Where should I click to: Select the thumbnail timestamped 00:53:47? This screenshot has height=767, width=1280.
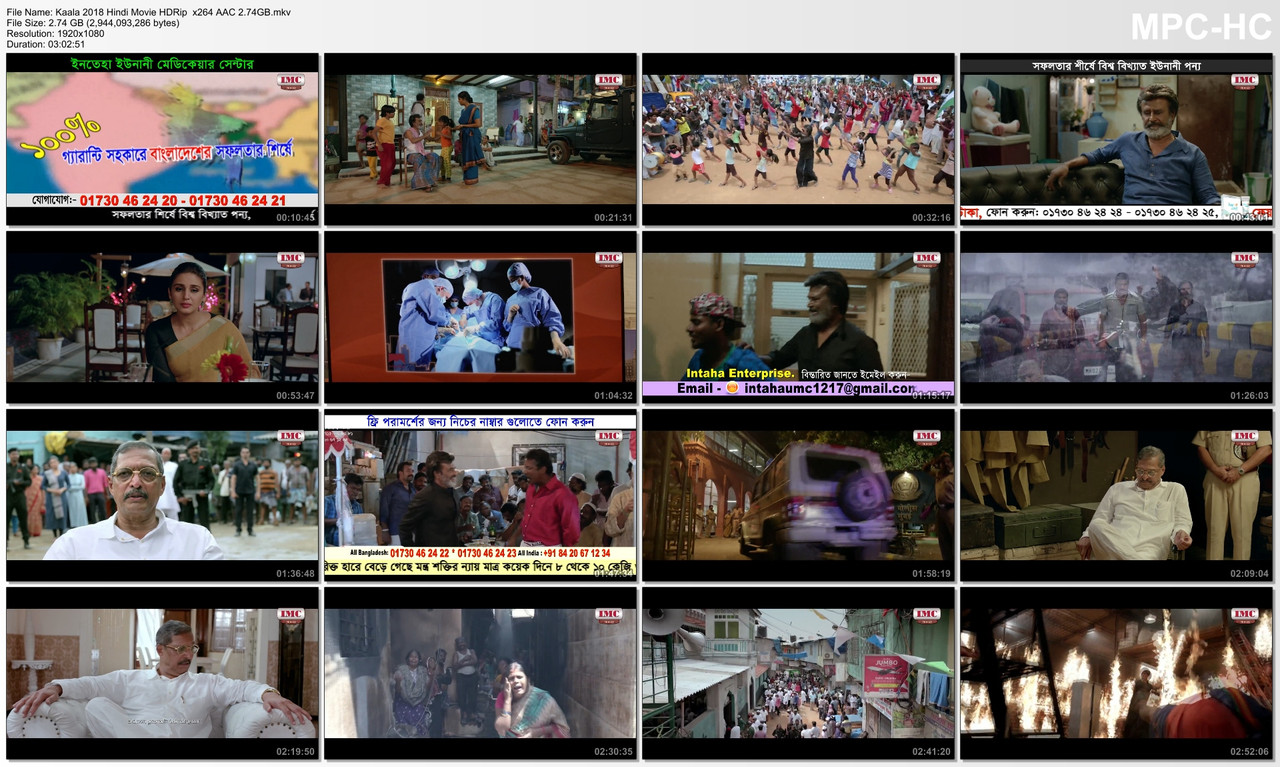pos(162,317)
